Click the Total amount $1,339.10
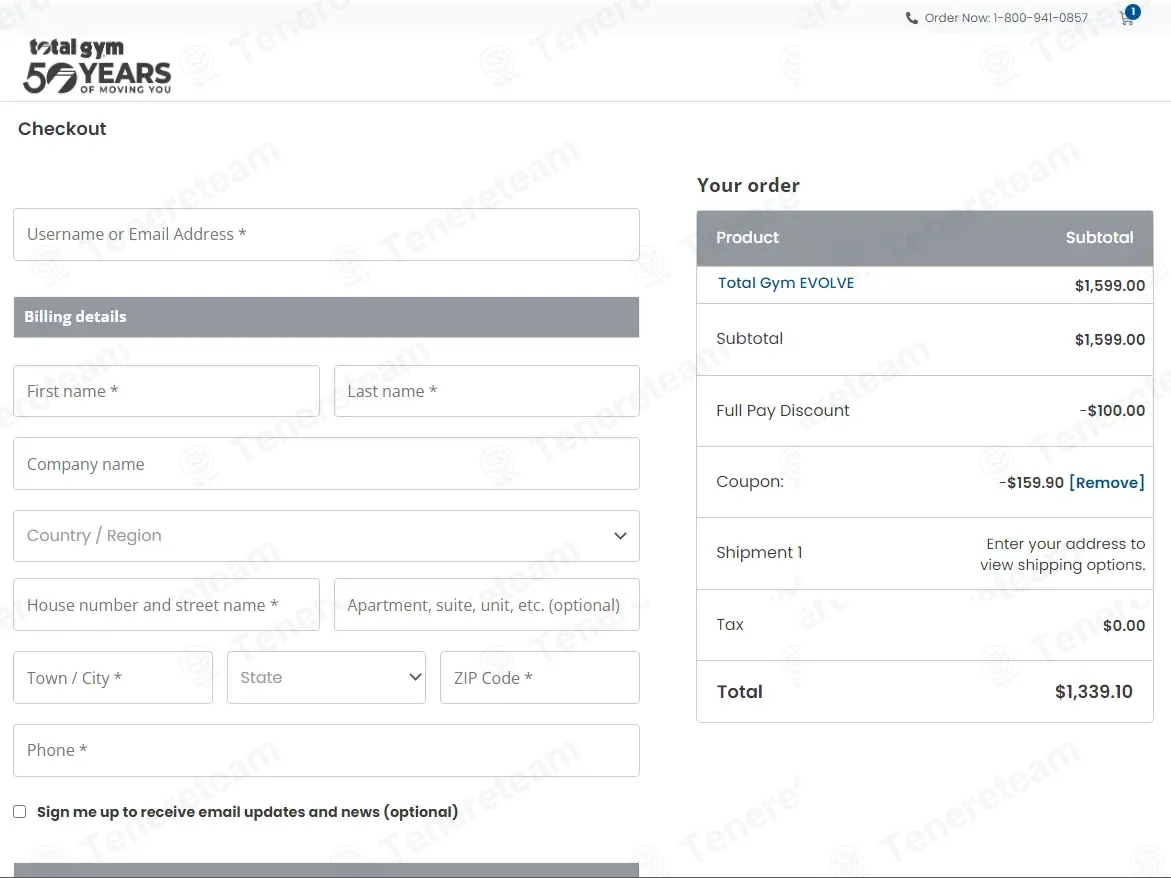 point(1093,692)
